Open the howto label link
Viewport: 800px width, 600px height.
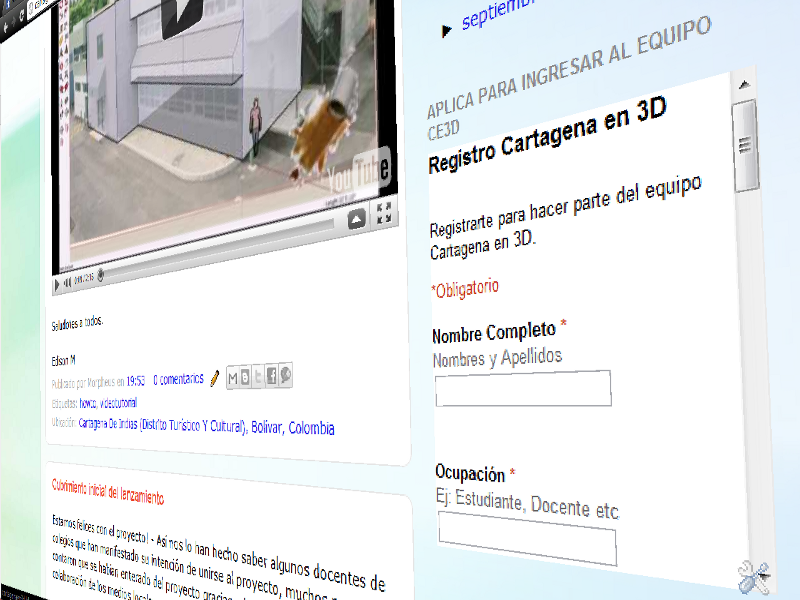click(x=88, y=404)
